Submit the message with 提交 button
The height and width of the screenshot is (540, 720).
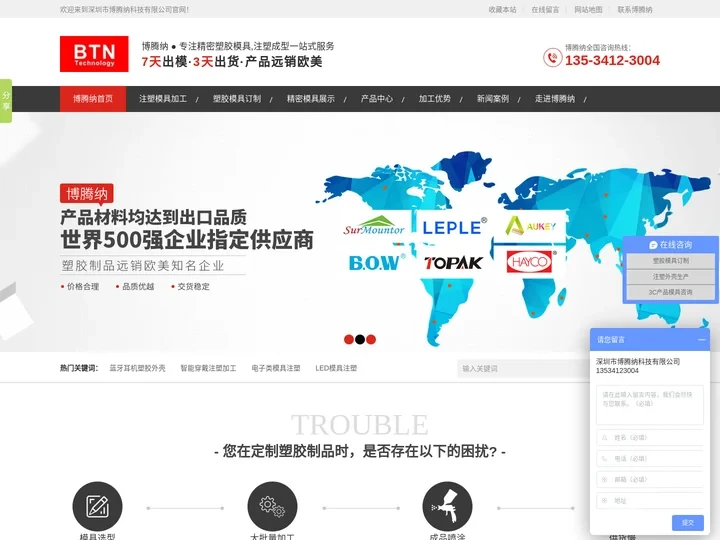pyautogui.click(x=687, y=523)
